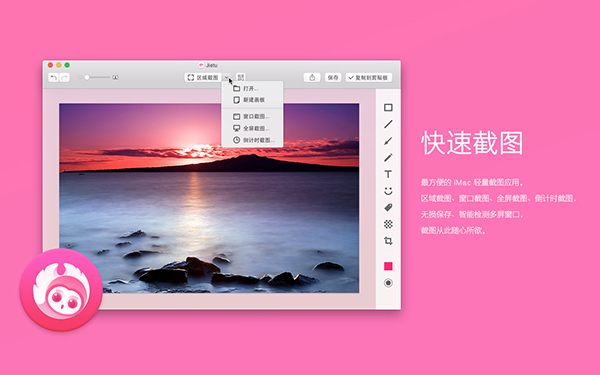Choose 打开... from the dropdown menu
This screenshot has height=375, width=600.
click(x=252, y=88)
